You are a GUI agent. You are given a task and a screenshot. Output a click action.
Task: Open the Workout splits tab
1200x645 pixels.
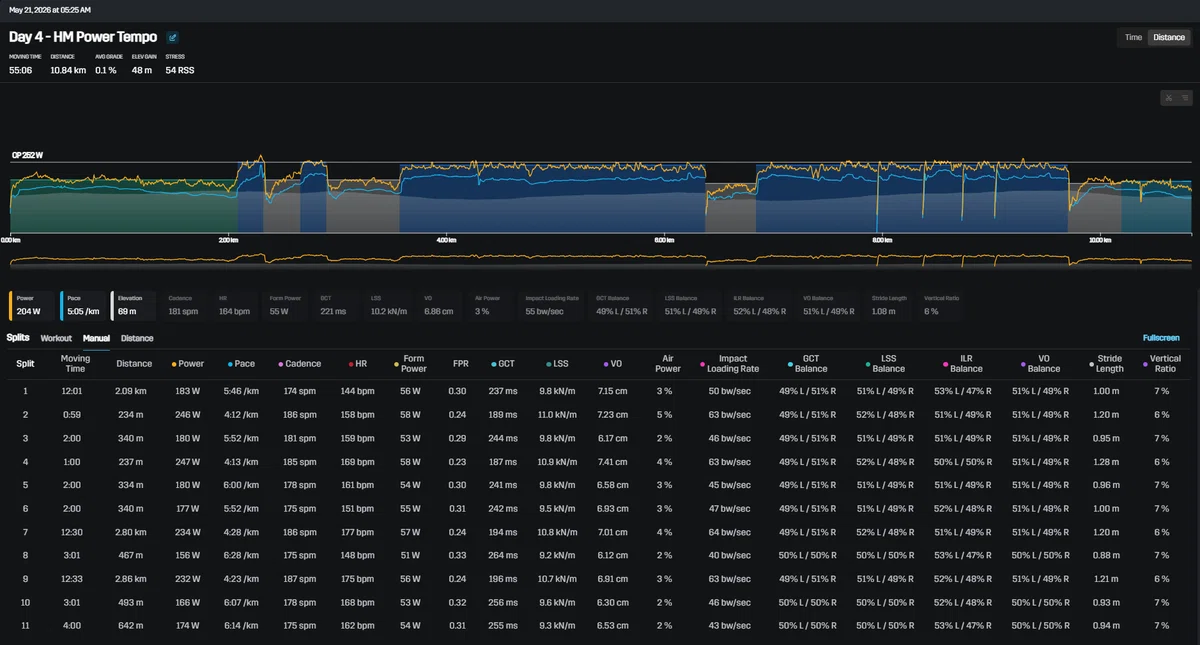[x=56, y=338]
